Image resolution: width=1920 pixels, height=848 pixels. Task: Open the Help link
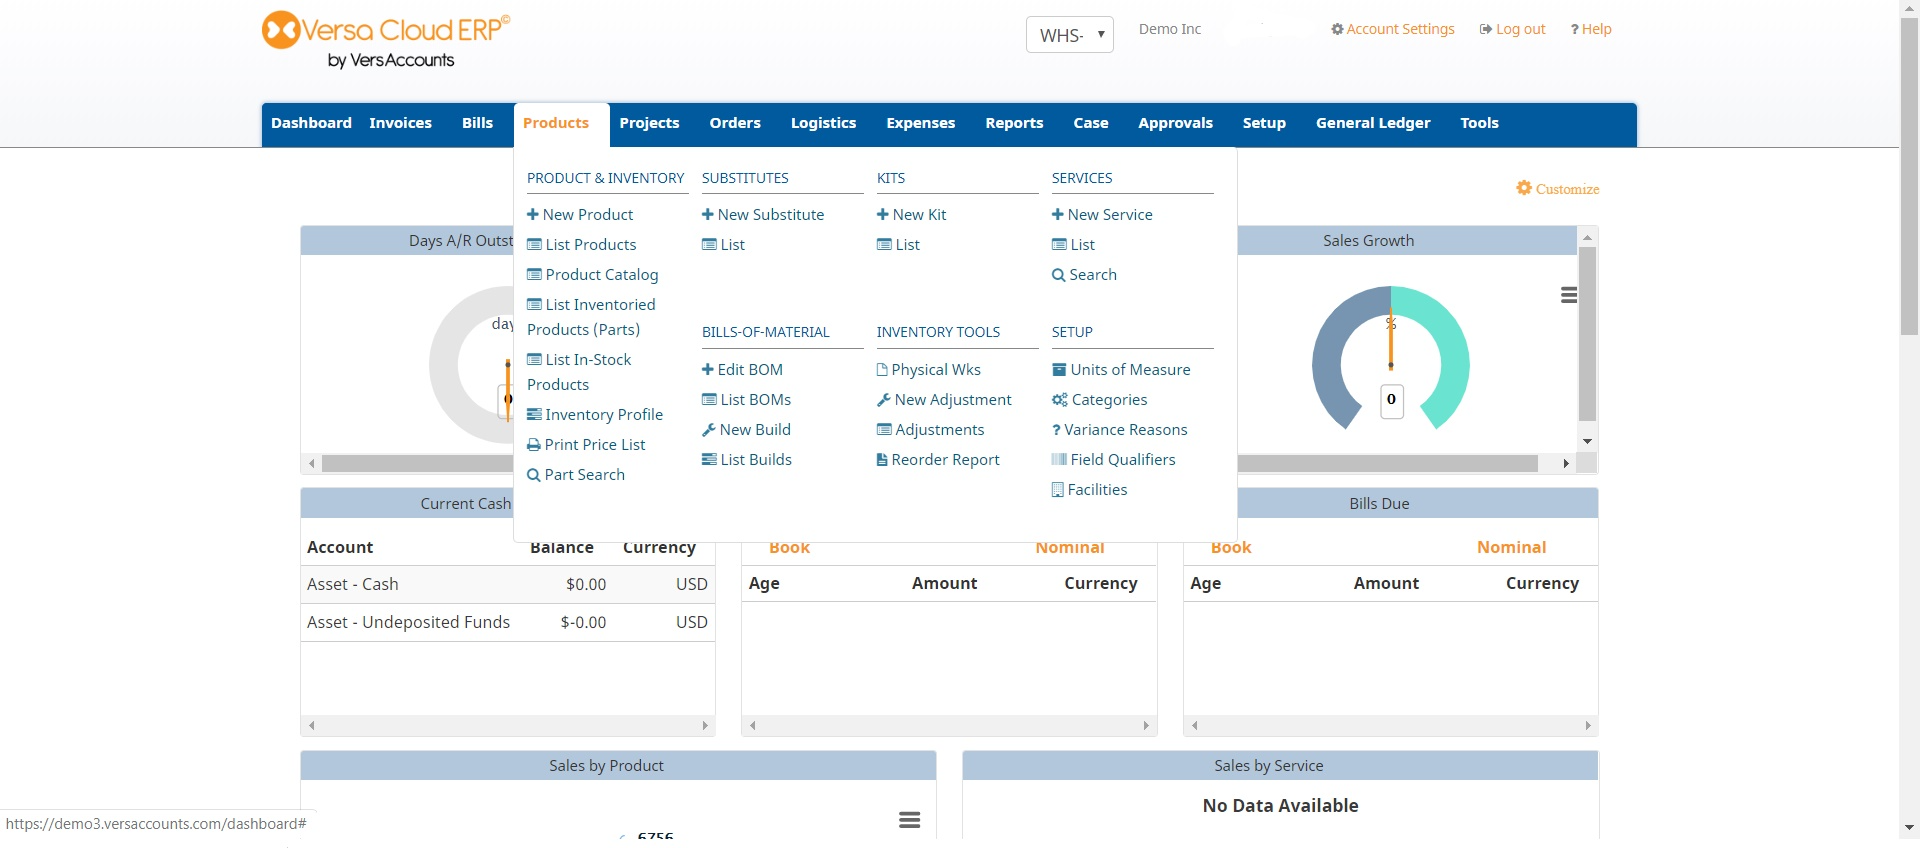[1591, 29]
